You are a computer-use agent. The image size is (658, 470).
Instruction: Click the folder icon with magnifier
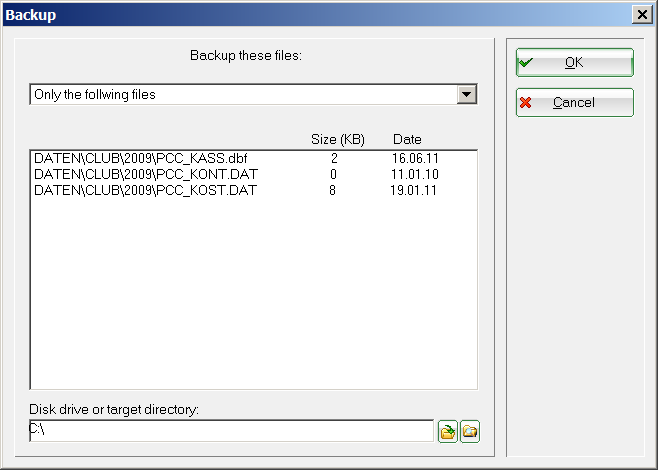coord(470,431)
